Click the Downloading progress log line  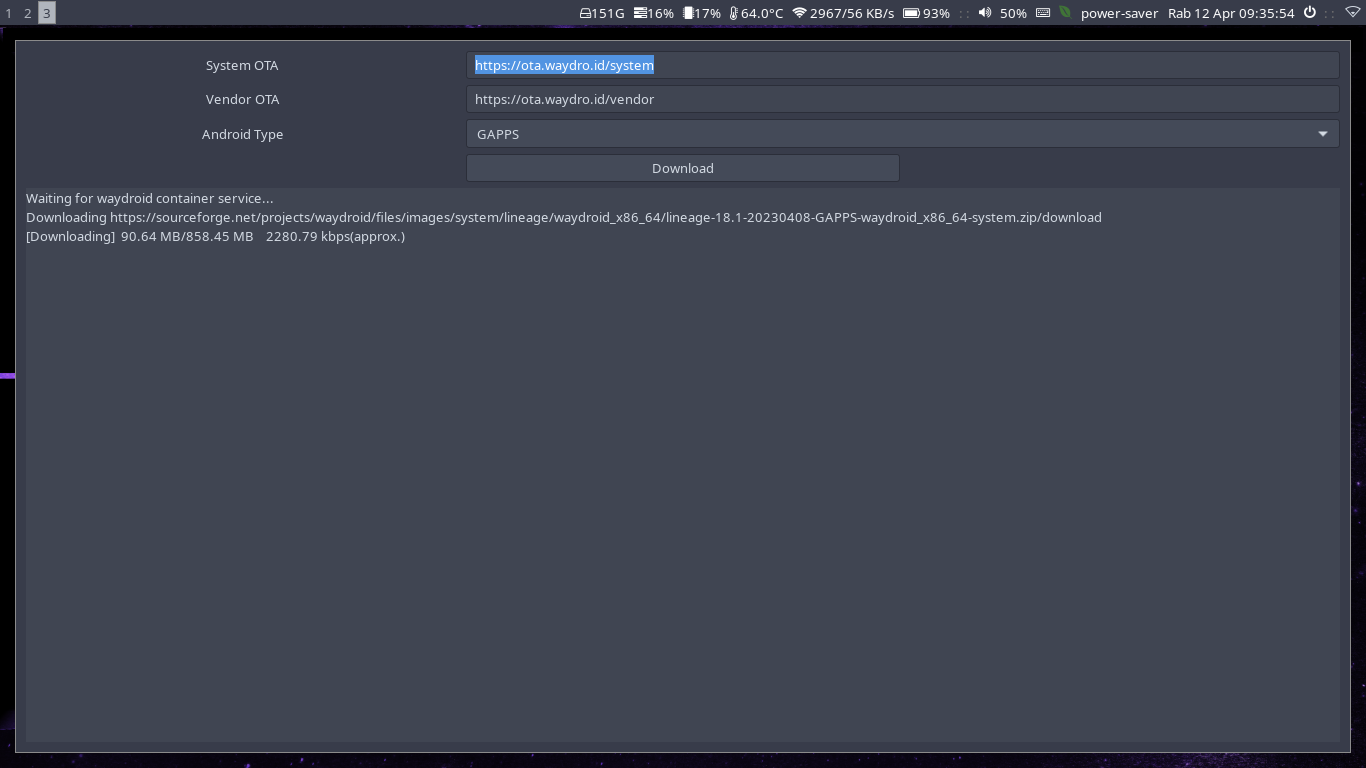click(x=215, y=236)
